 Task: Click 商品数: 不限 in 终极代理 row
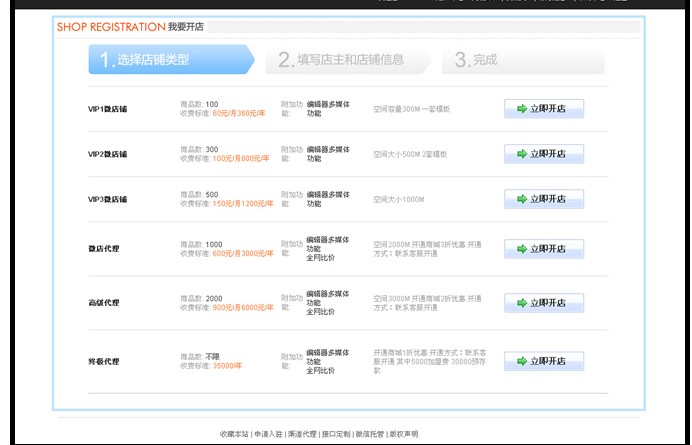point(200,357)
